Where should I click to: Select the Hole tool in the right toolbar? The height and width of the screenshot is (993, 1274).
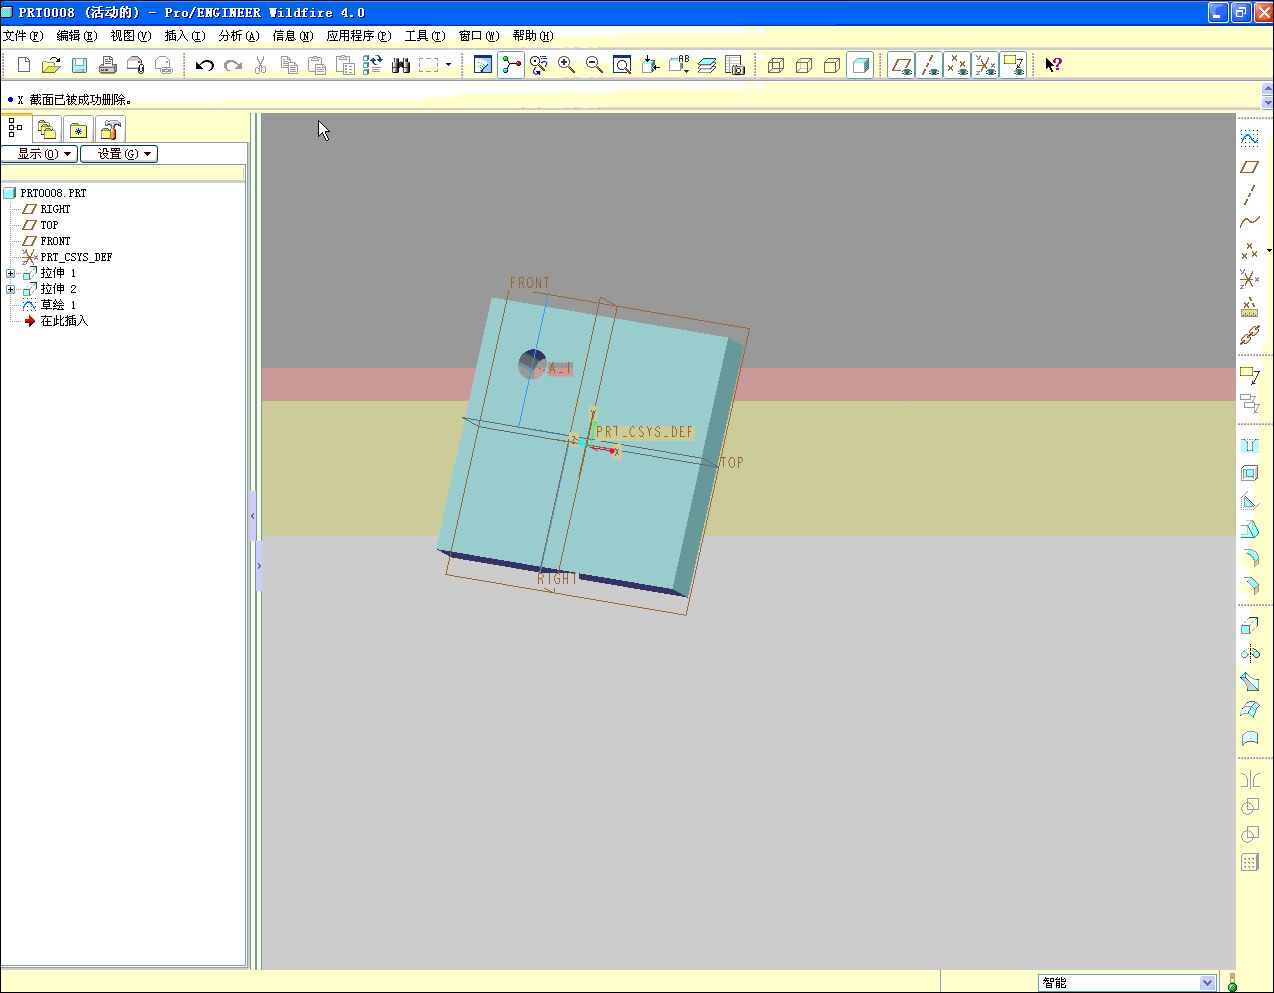point(1249,445)
